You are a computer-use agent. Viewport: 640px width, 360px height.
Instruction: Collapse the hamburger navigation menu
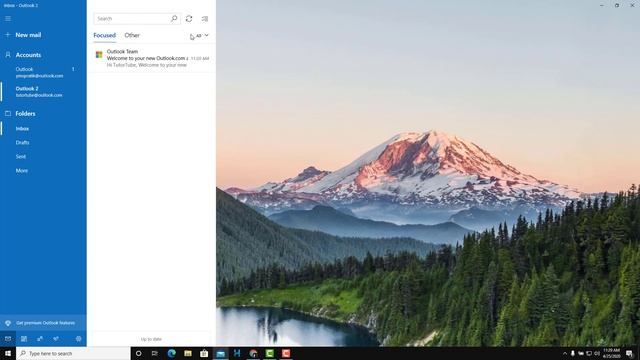[x=8, y=18]
